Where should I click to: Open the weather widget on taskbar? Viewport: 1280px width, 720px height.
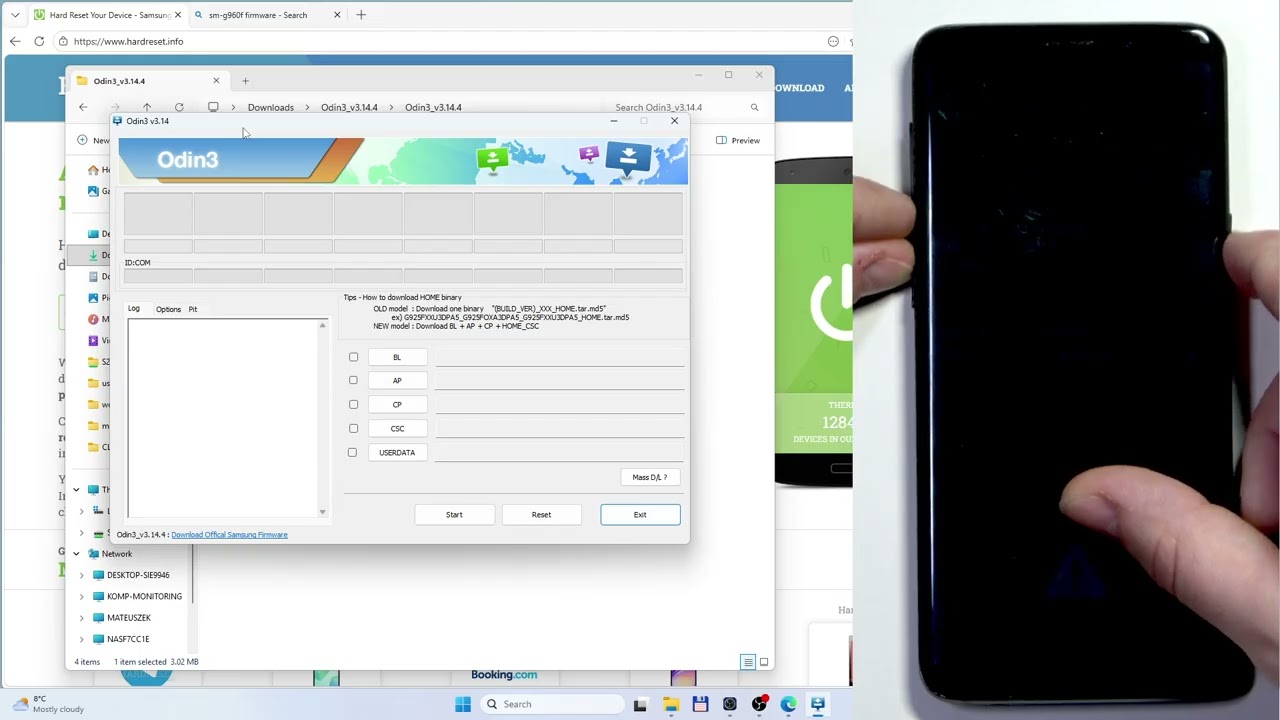tap(50, 704)
